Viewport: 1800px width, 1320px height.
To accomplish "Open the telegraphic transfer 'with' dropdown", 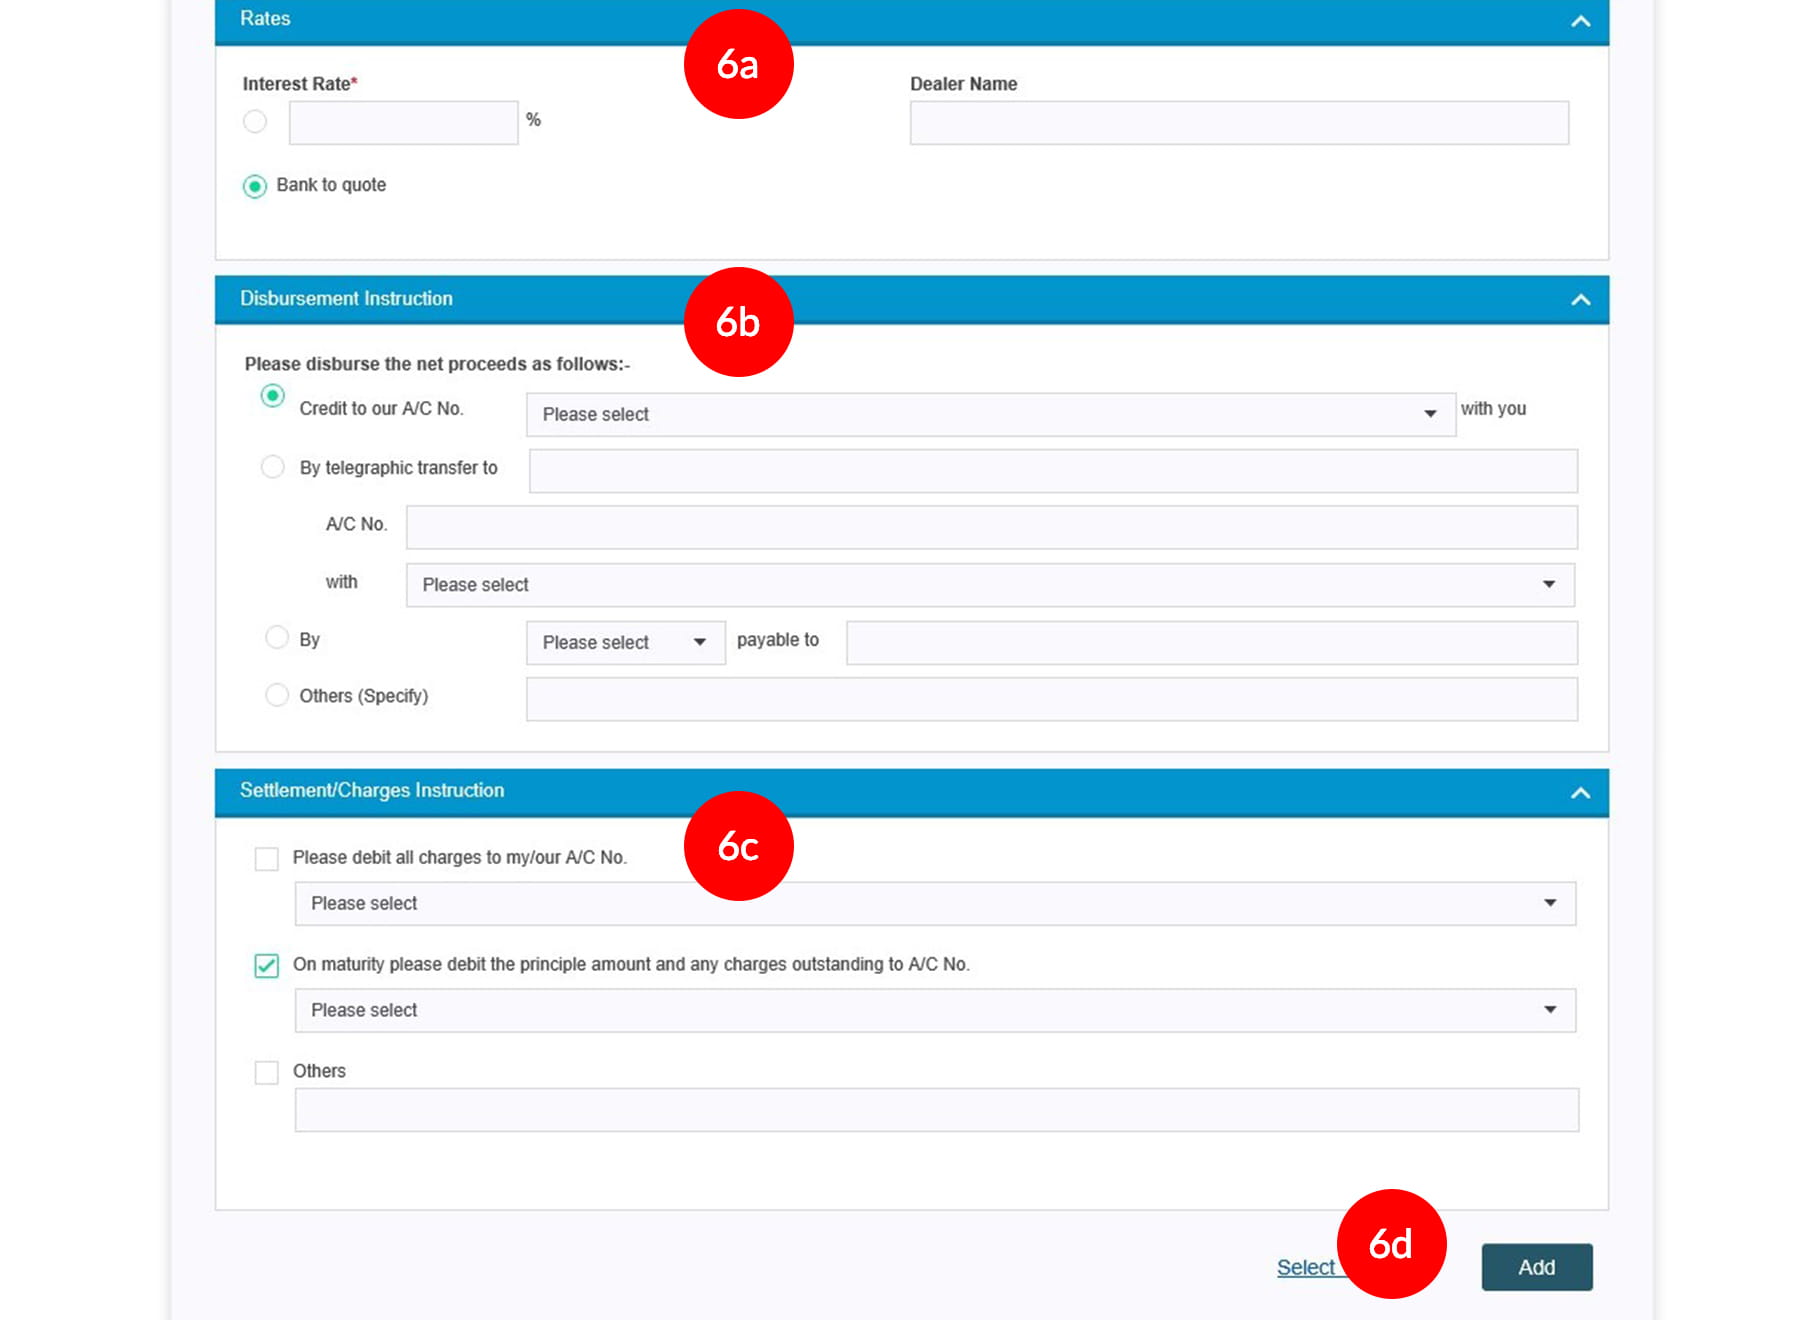I will [990, 585].
